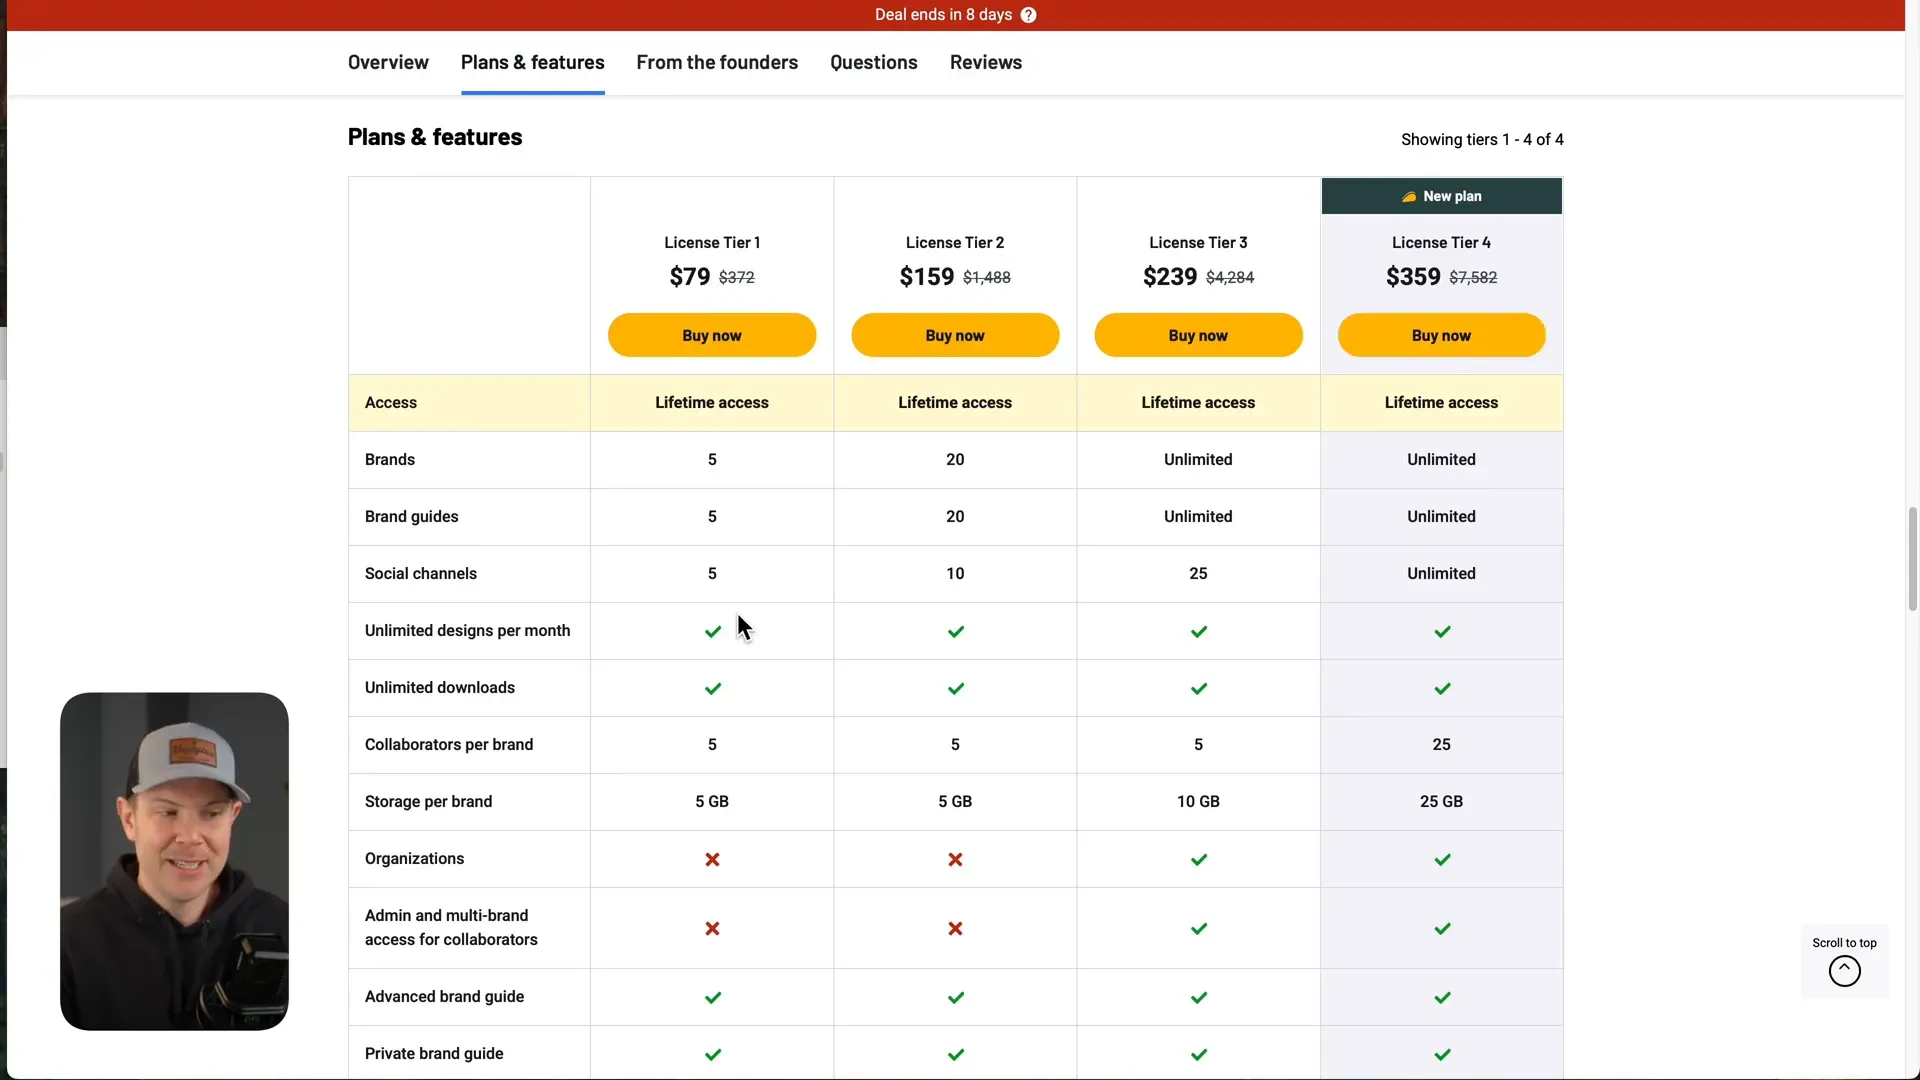
Task: Click Tier 2 Organizations red X mark
Action: [x=955, y=860]
